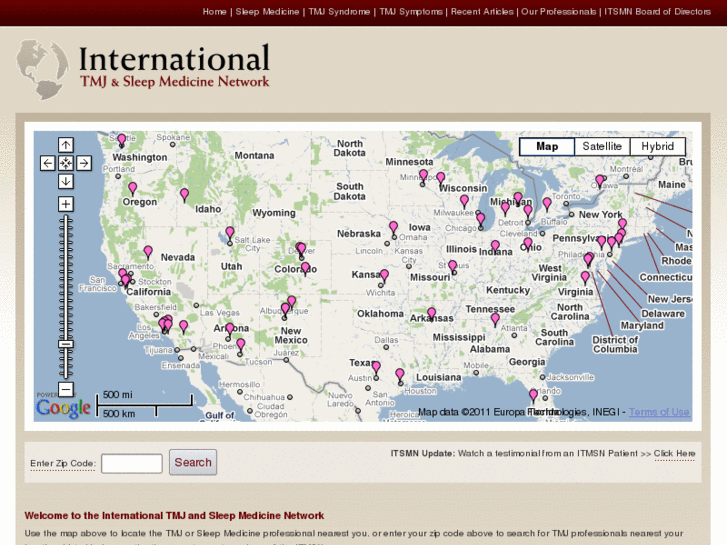The width and height of the screenshot is (727, 545).
Task: Pan the map down with arrow
Action: 66,181
